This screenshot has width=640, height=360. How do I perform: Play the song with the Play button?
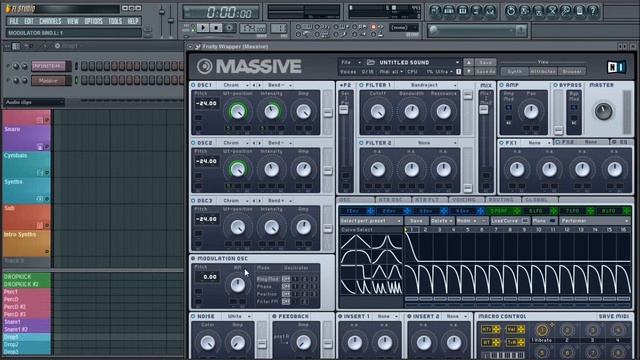click(x=202, y=28)
